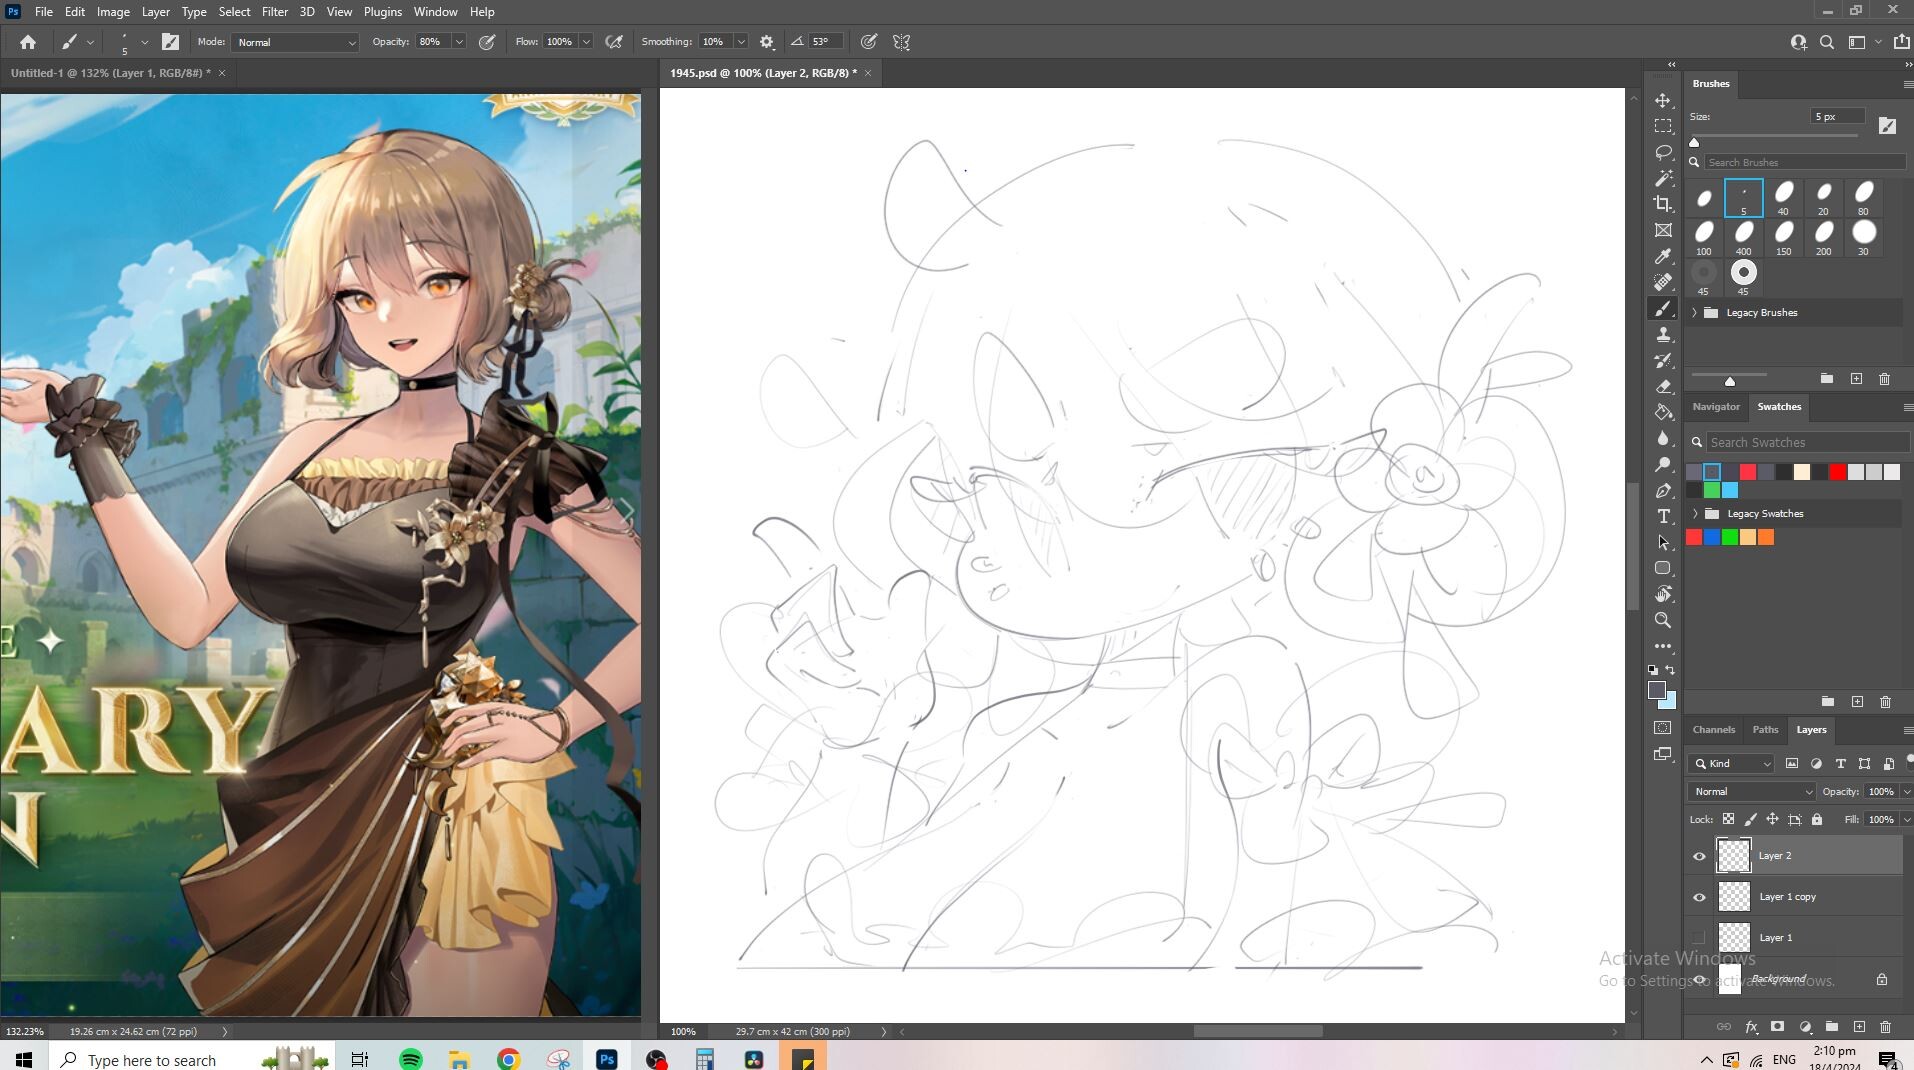Pick the orange swatch
This screenshot has width=1914, height=1070.
(1766, 538)
